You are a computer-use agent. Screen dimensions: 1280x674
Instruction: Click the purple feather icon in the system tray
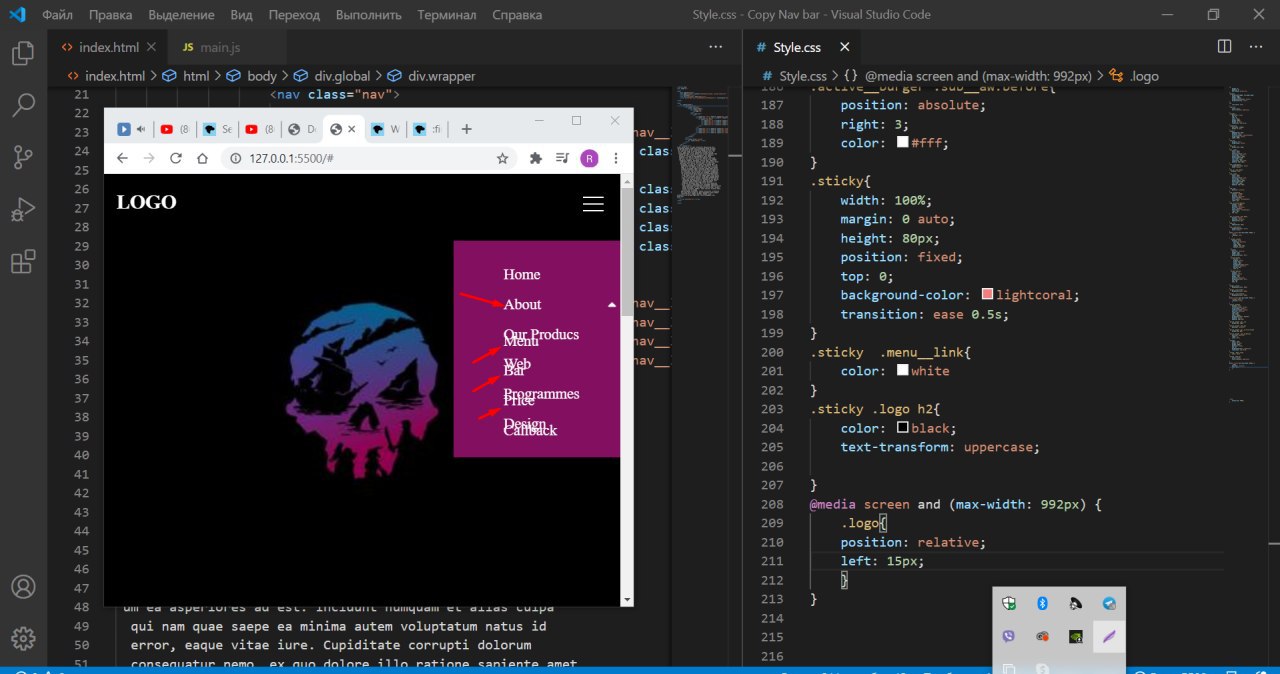[x=1109, y=636]
